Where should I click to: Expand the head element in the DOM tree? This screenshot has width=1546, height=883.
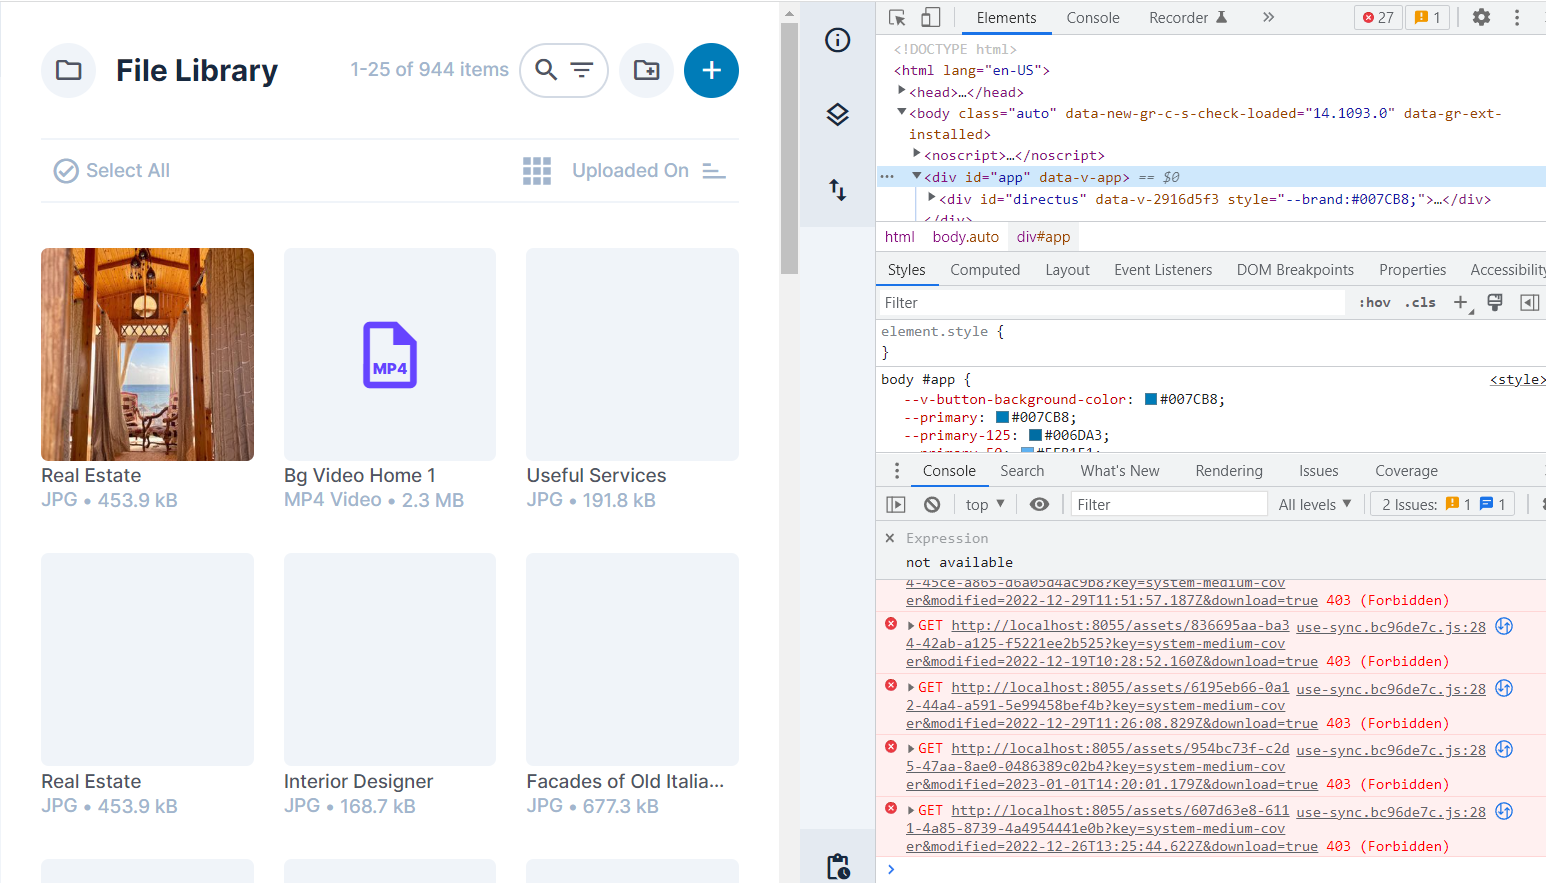pos(903,91)
